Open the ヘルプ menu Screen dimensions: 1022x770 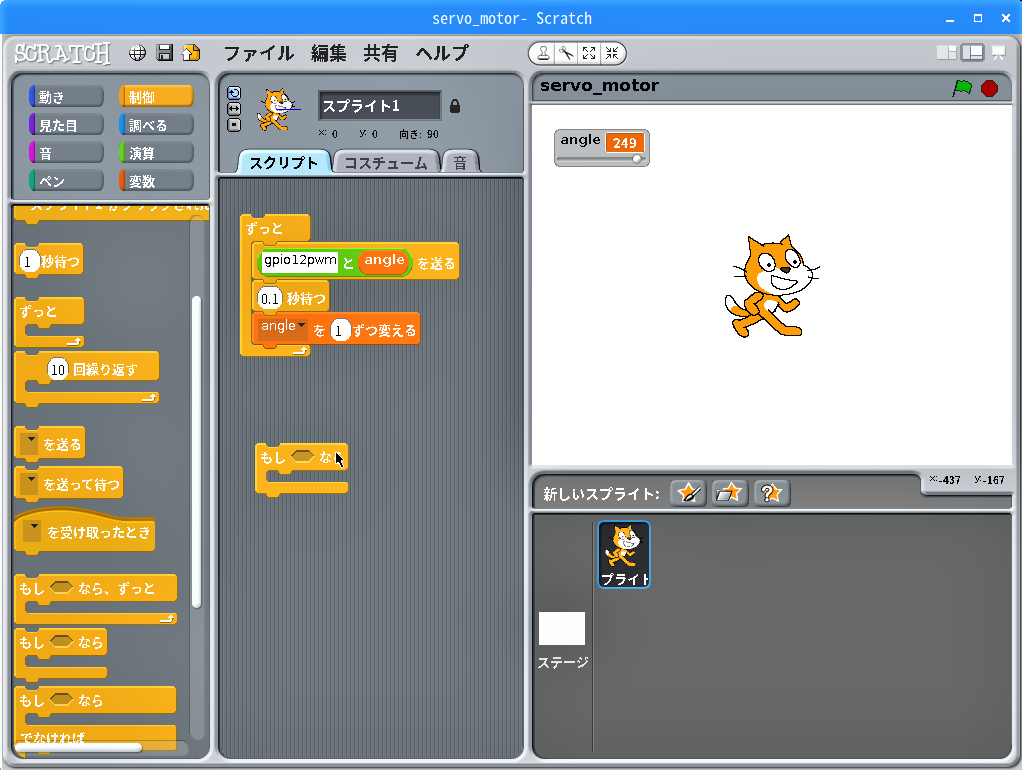click(442, 53)
